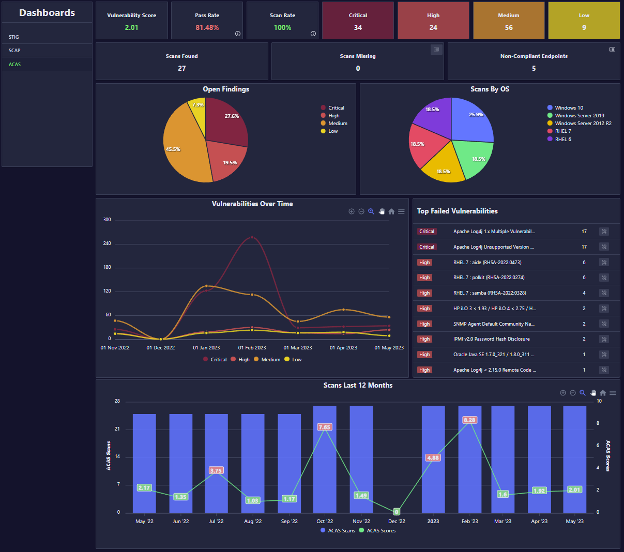The image size is (624, 552).
Task: Select STIG in the Dashboards sidebar
Action: tap(14, 36)
